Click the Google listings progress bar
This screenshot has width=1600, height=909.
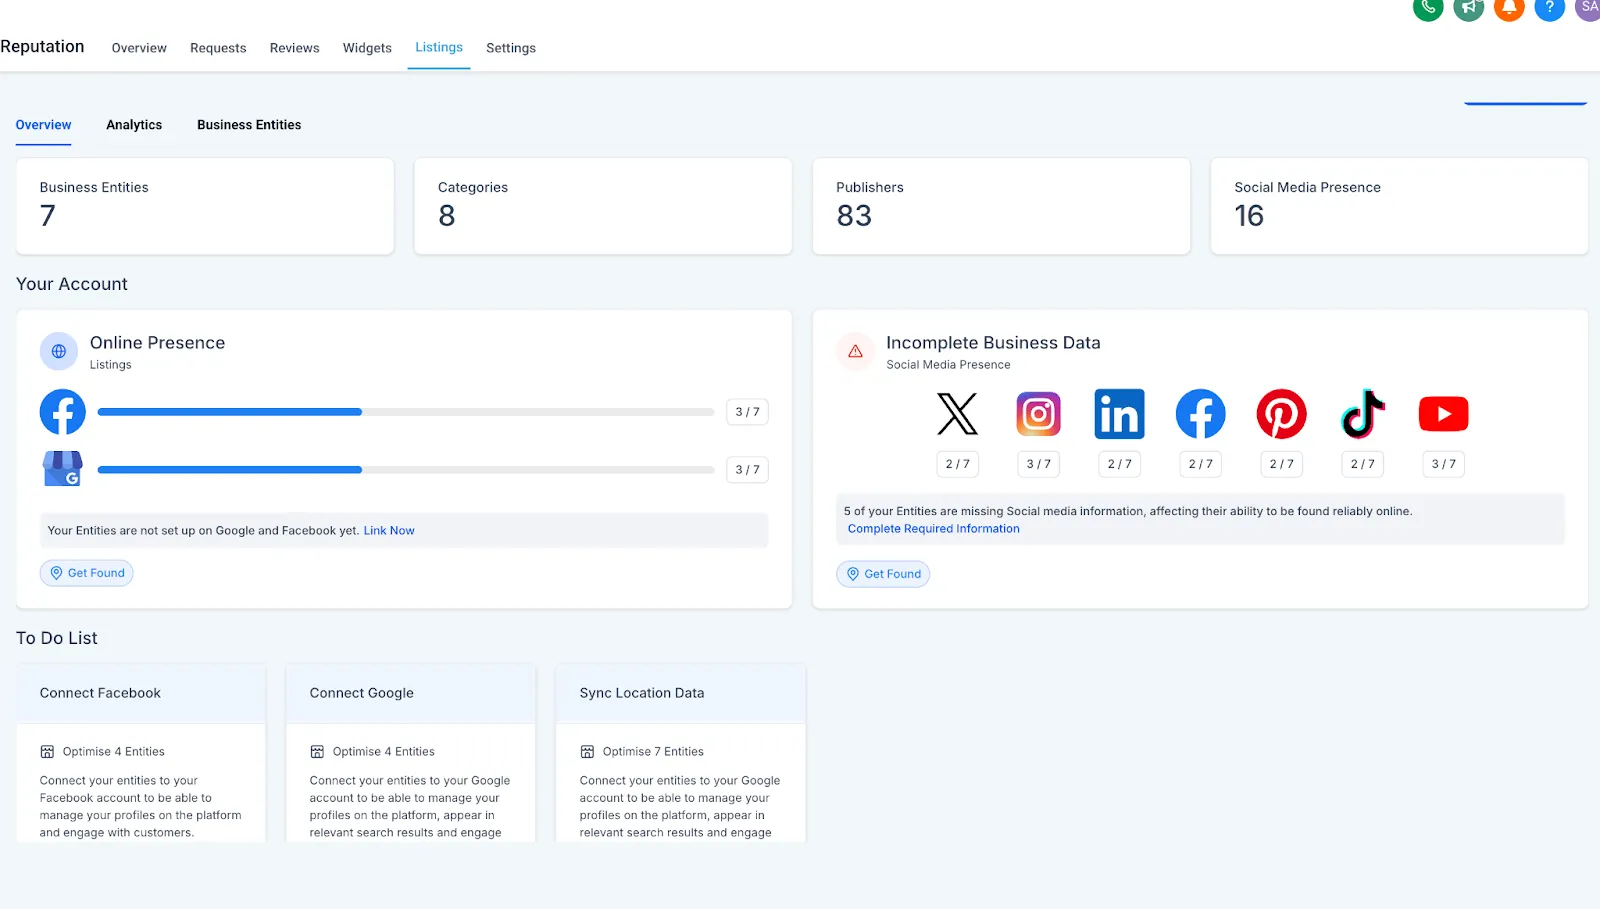pos(406,470)
